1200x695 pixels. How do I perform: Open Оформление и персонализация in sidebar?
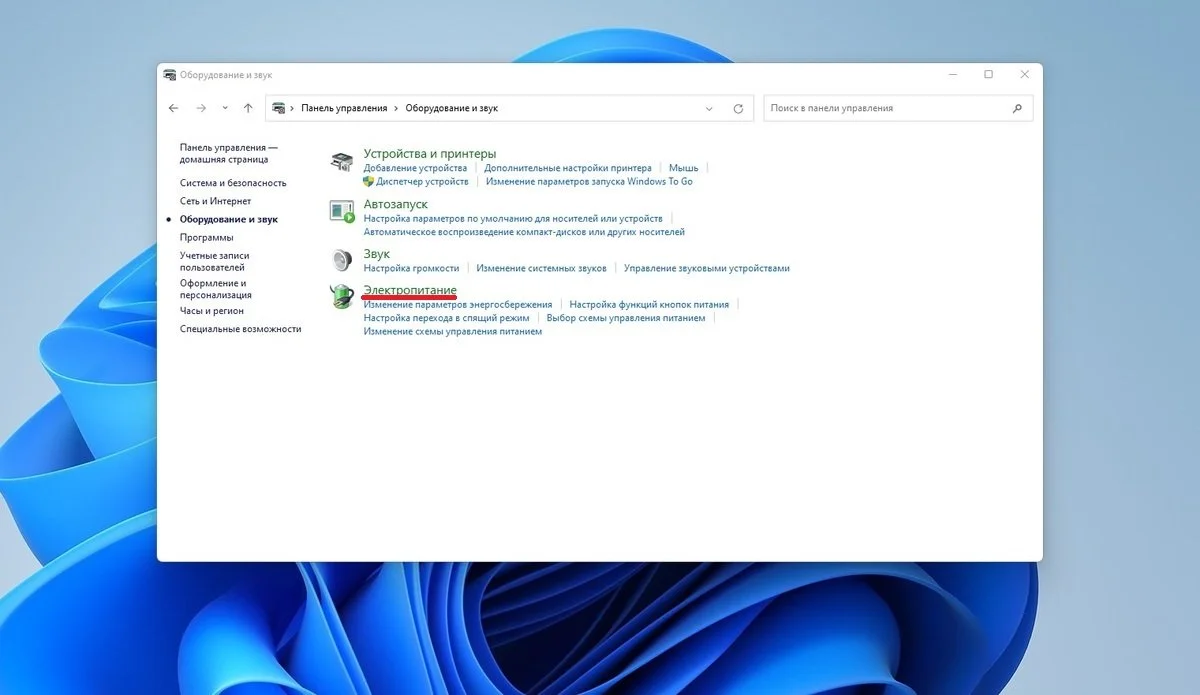tap(216, 289)
